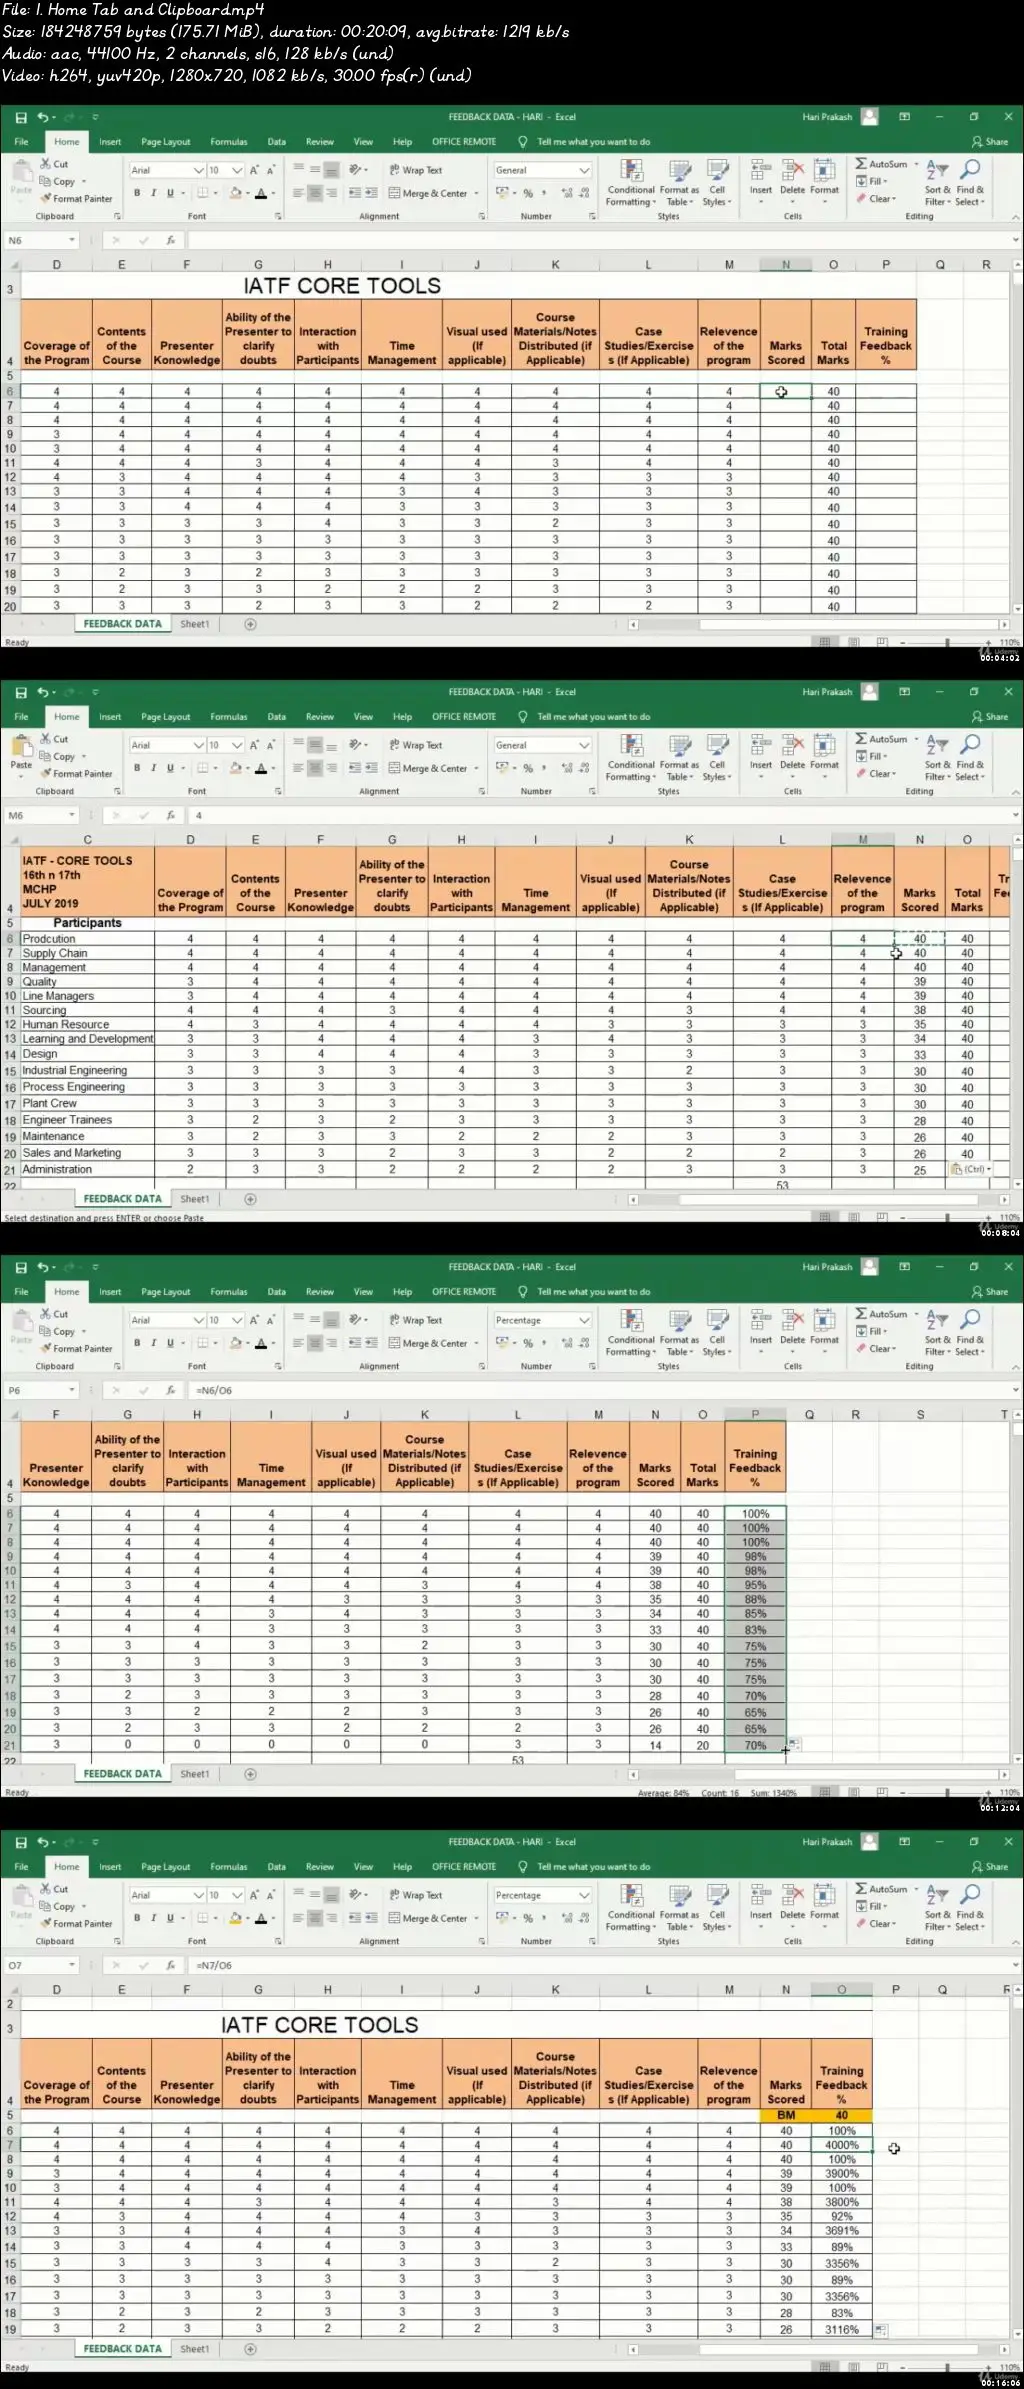1024x2389 pixels.
Task: Open Help tab in the 00:04:02 frame
Action: (402, 142)
